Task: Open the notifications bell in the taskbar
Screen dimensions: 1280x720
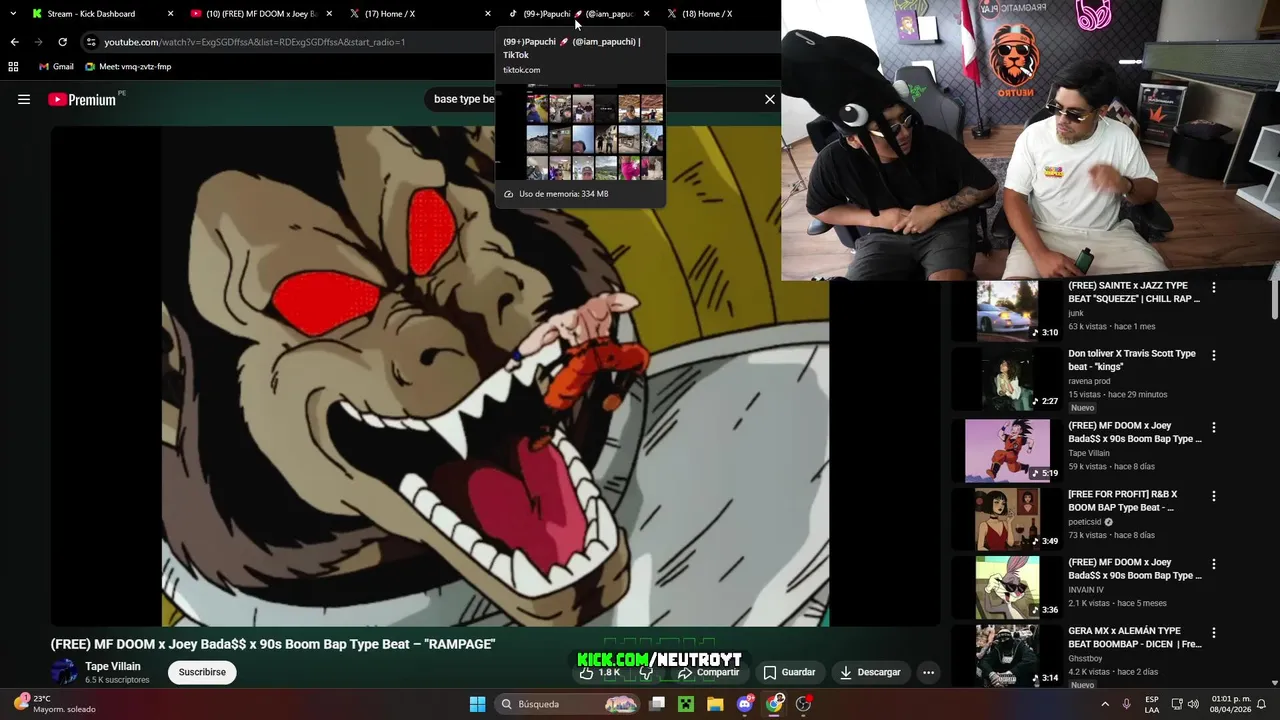Action: pyautogui.click(x=1261, y=704)
